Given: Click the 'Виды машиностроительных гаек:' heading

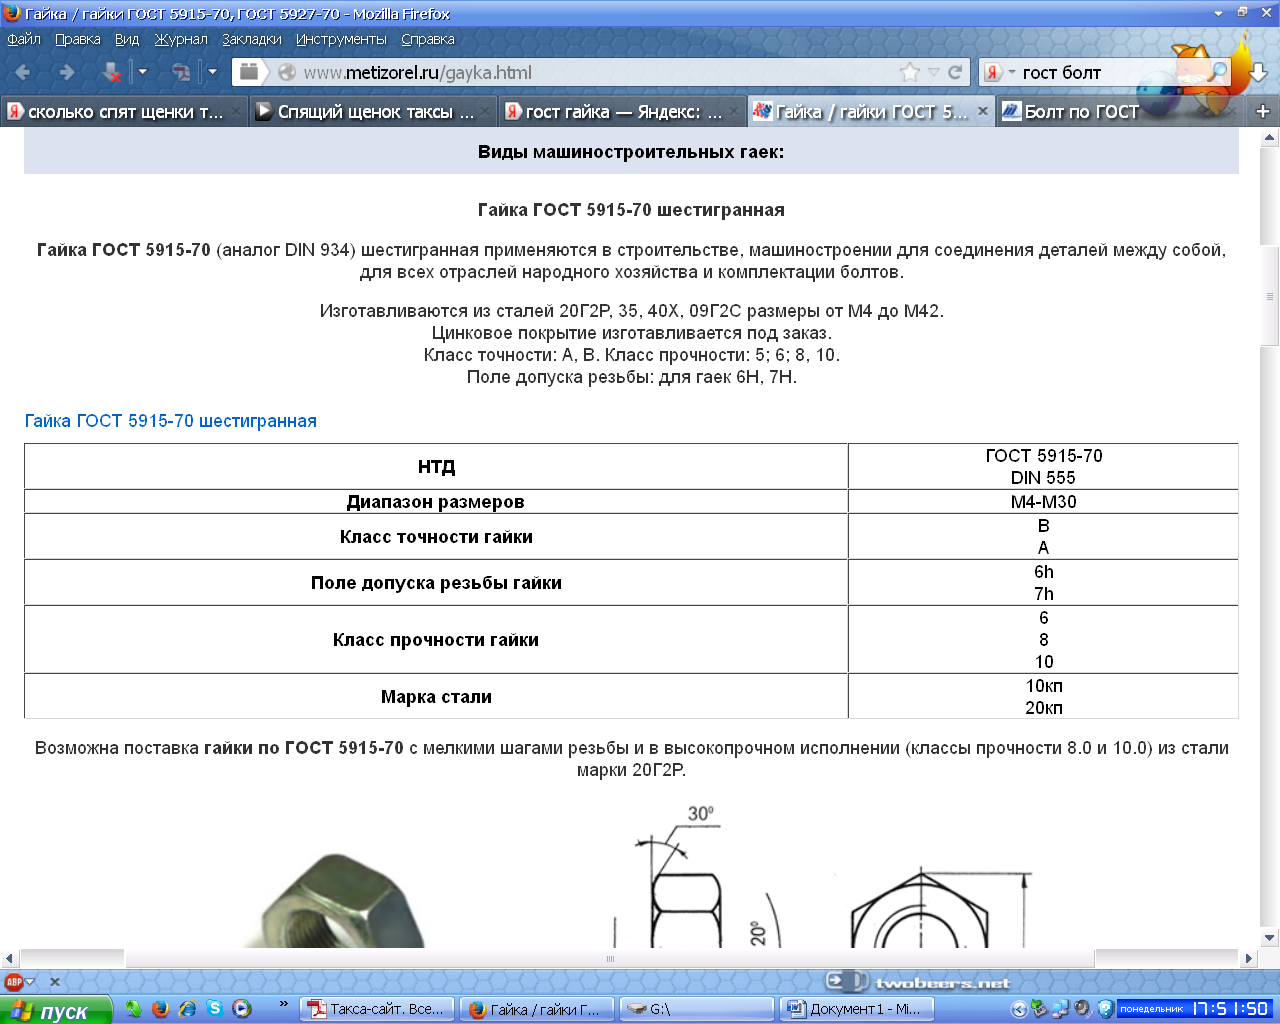Looking at the screenshot, I should tap(631, 152).
